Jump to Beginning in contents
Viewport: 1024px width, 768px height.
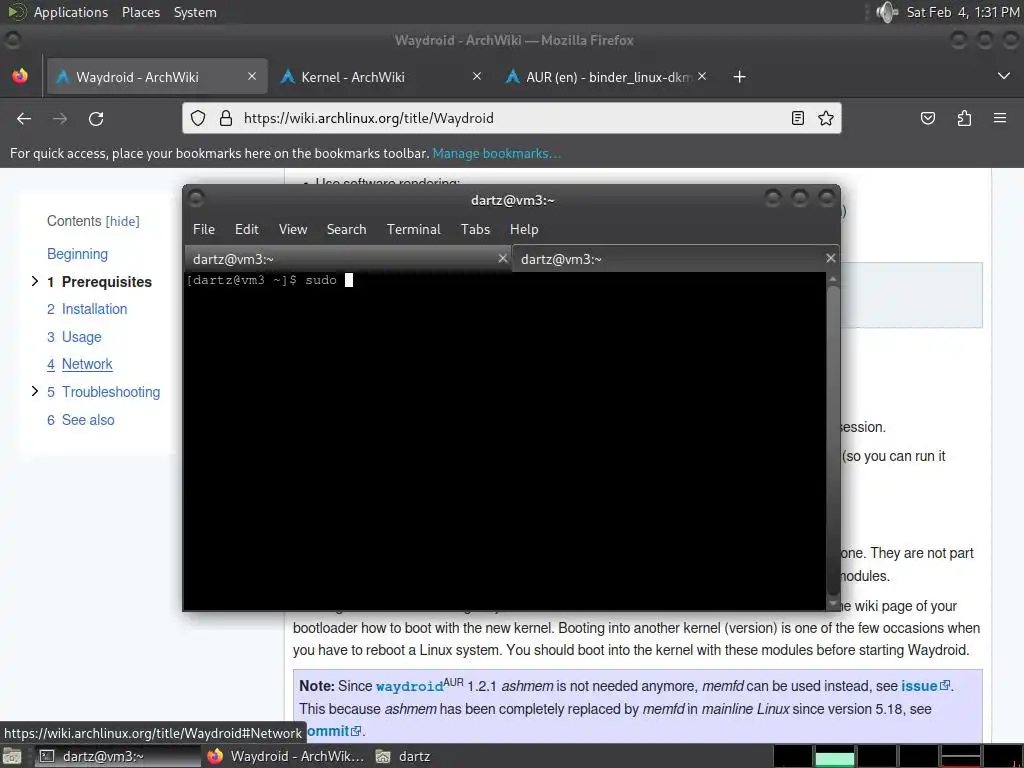(77, 254)
